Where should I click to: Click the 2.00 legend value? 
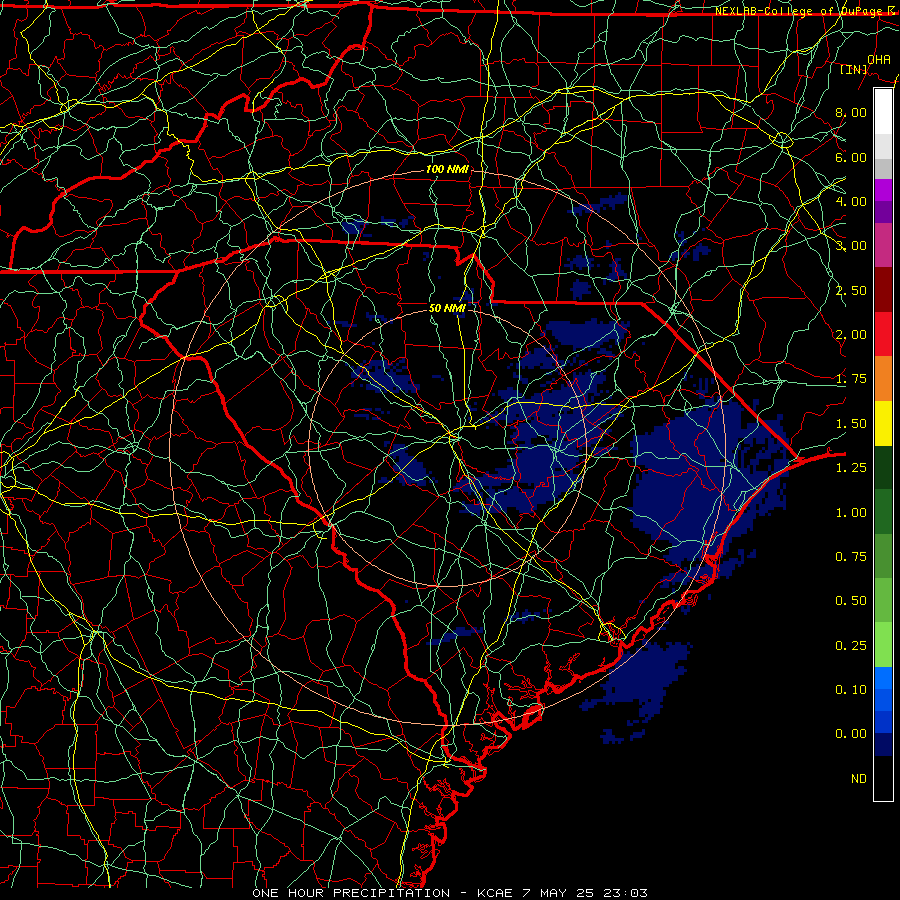point(851,335)
